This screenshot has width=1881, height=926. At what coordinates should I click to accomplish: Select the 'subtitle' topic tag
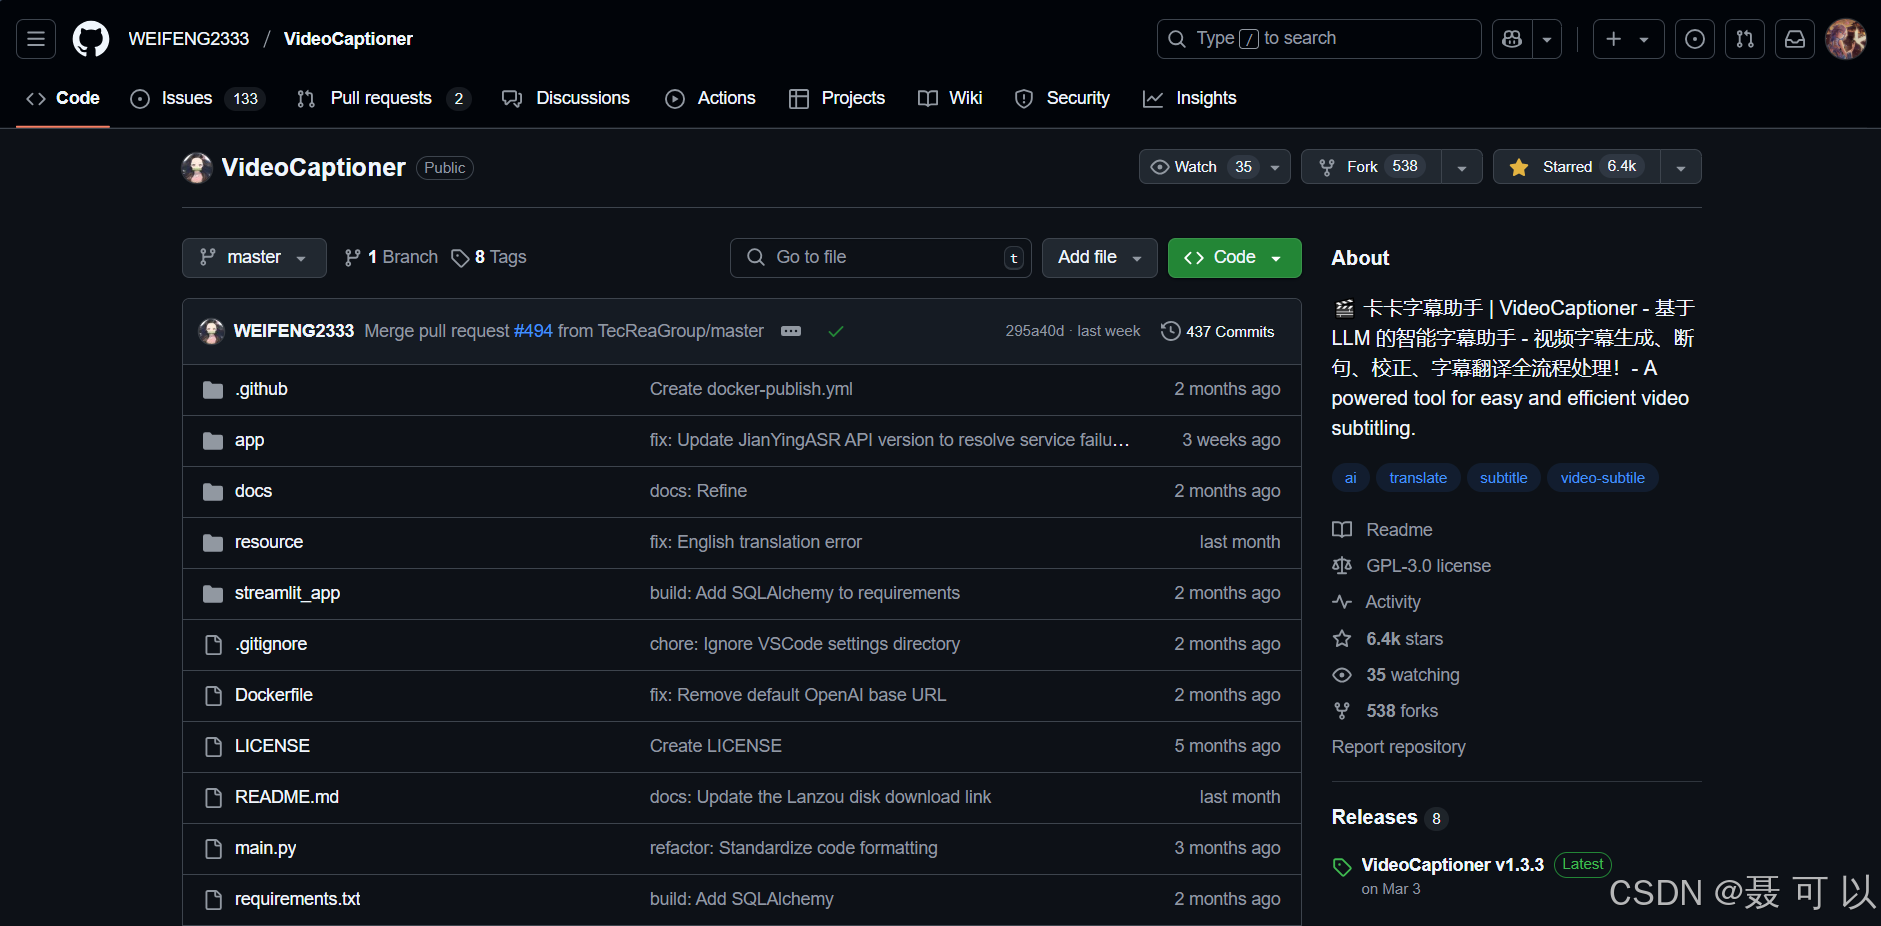tap(1504, 478)
